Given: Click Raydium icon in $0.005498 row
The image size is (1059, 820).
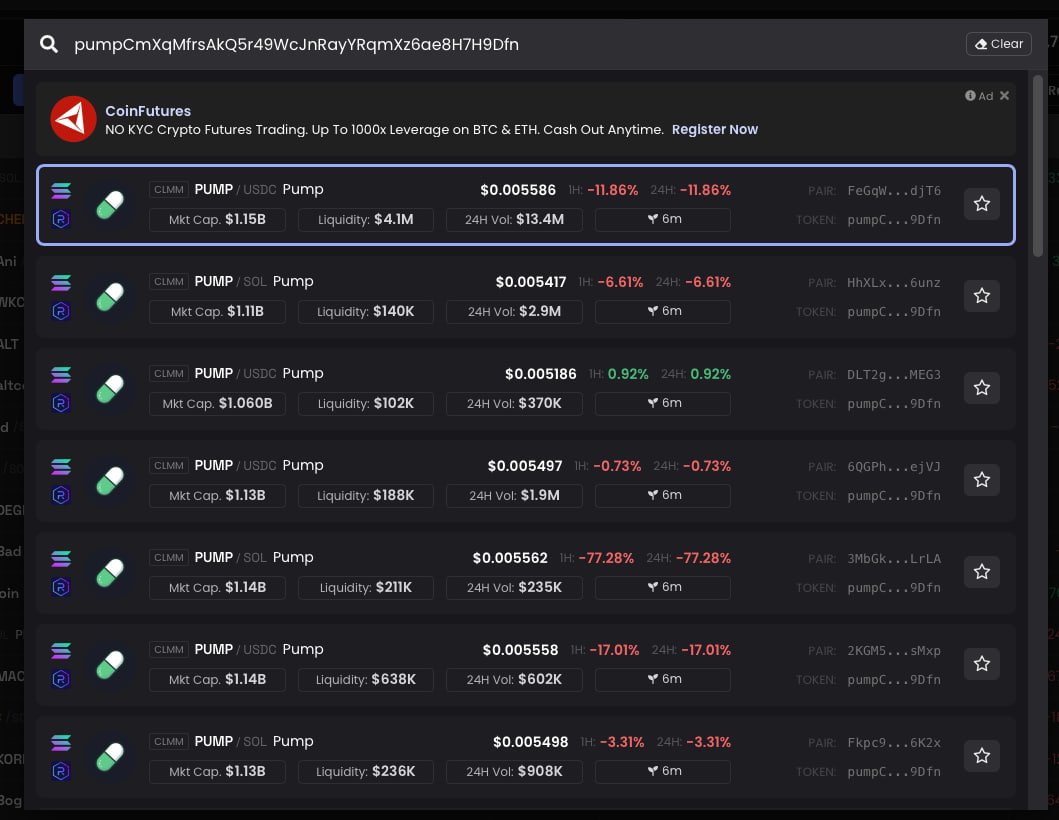Looking at the screenshot, I should click(61, 770).
